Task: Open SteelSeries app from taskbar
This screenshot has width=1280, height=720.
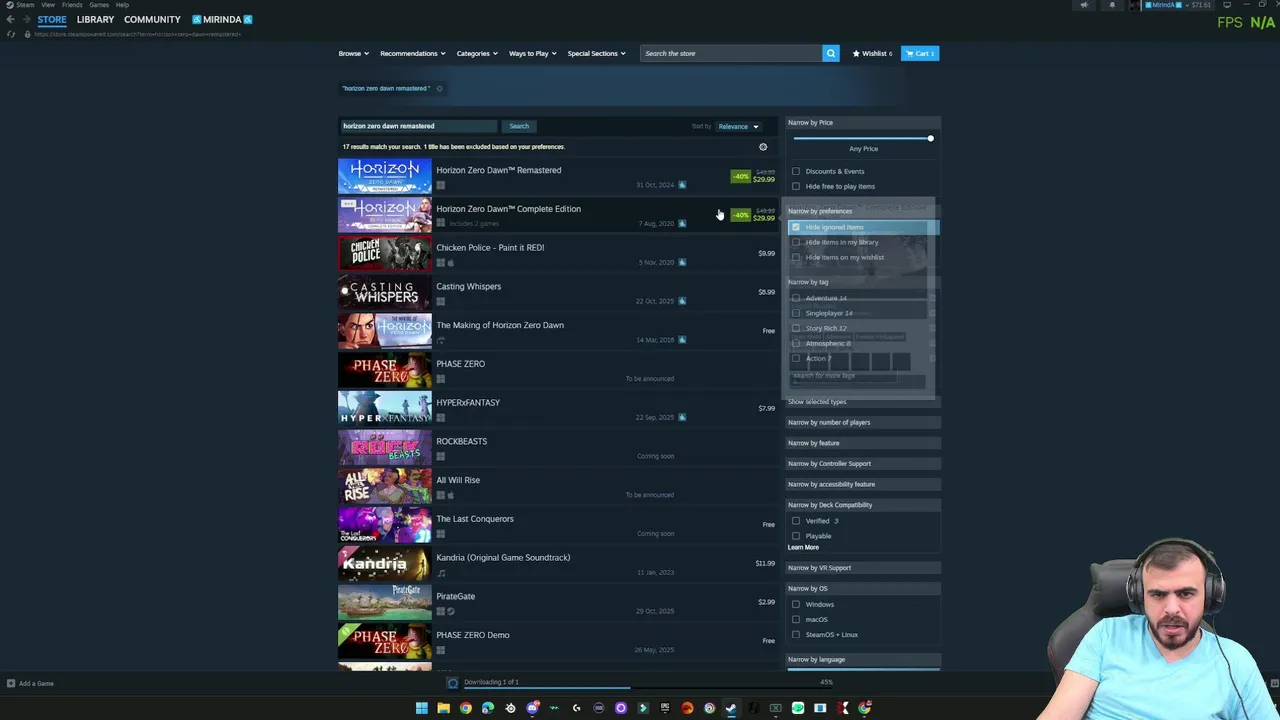Action: (x=510, y=708)
